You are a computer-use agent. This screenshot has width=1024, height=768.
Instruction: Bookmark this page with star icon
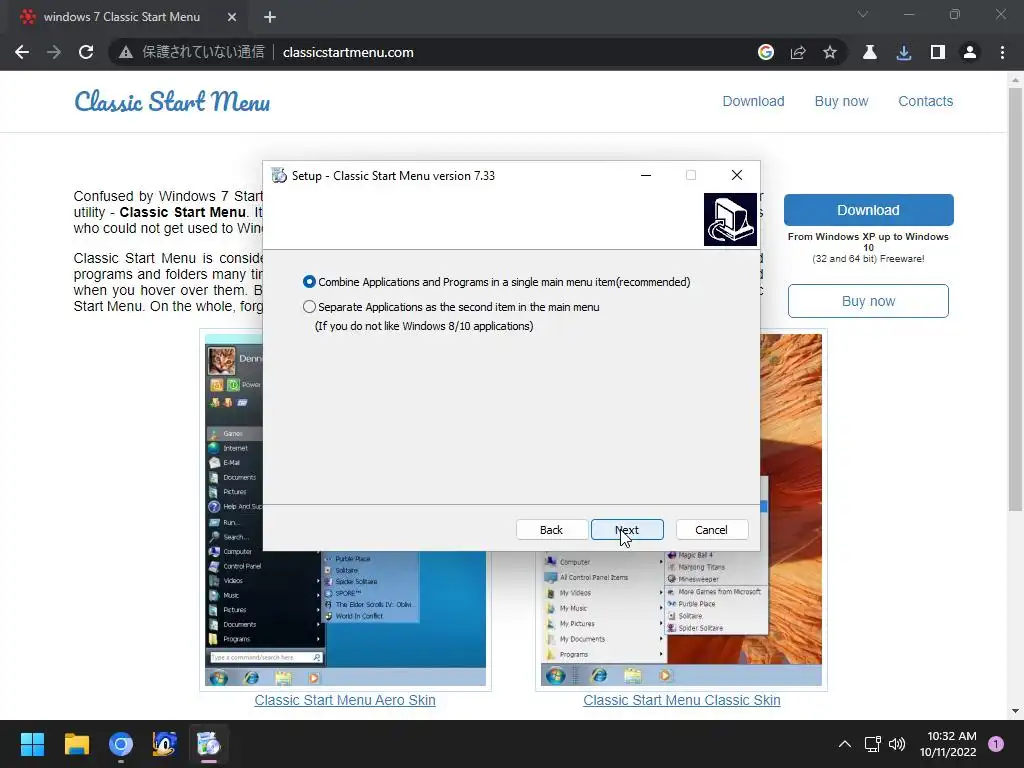[x=829, y=52]
